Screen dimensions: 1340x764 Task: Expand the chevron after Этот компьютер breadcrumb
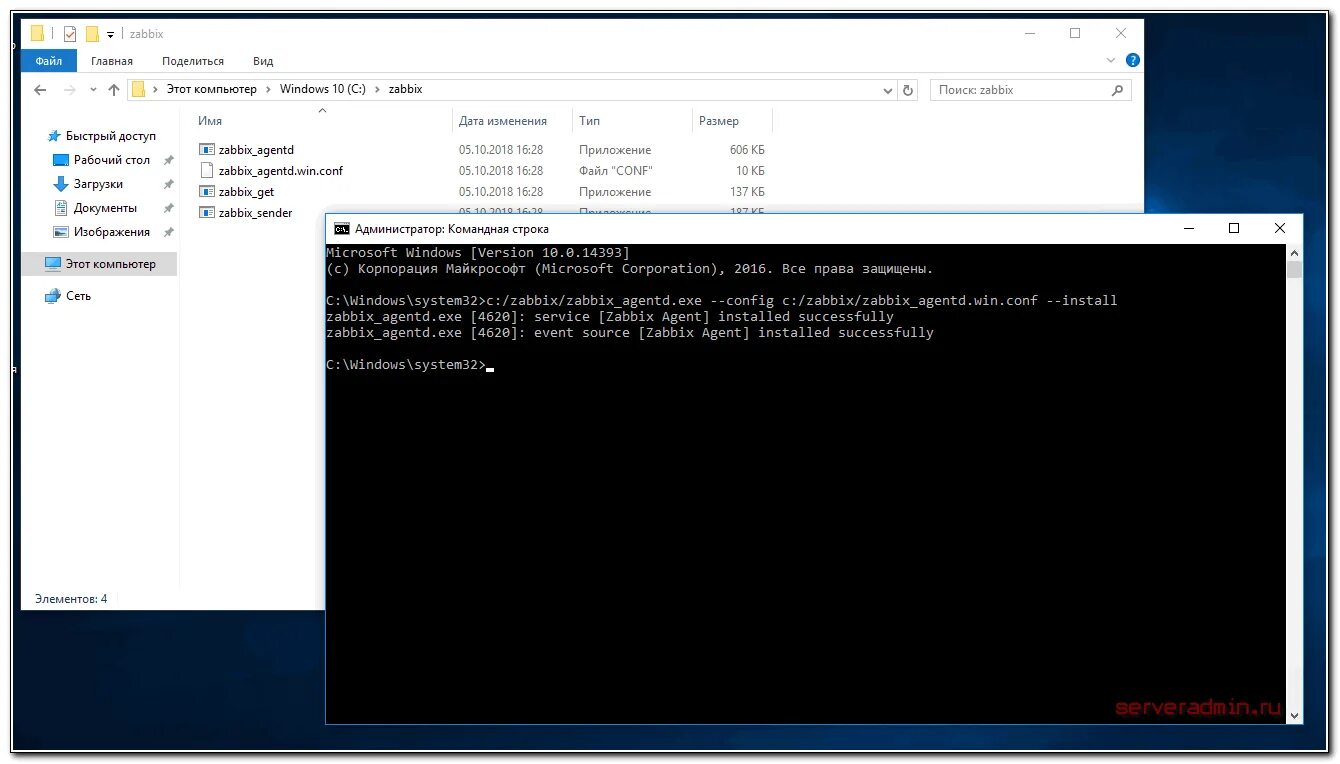(x=268, y=89)
